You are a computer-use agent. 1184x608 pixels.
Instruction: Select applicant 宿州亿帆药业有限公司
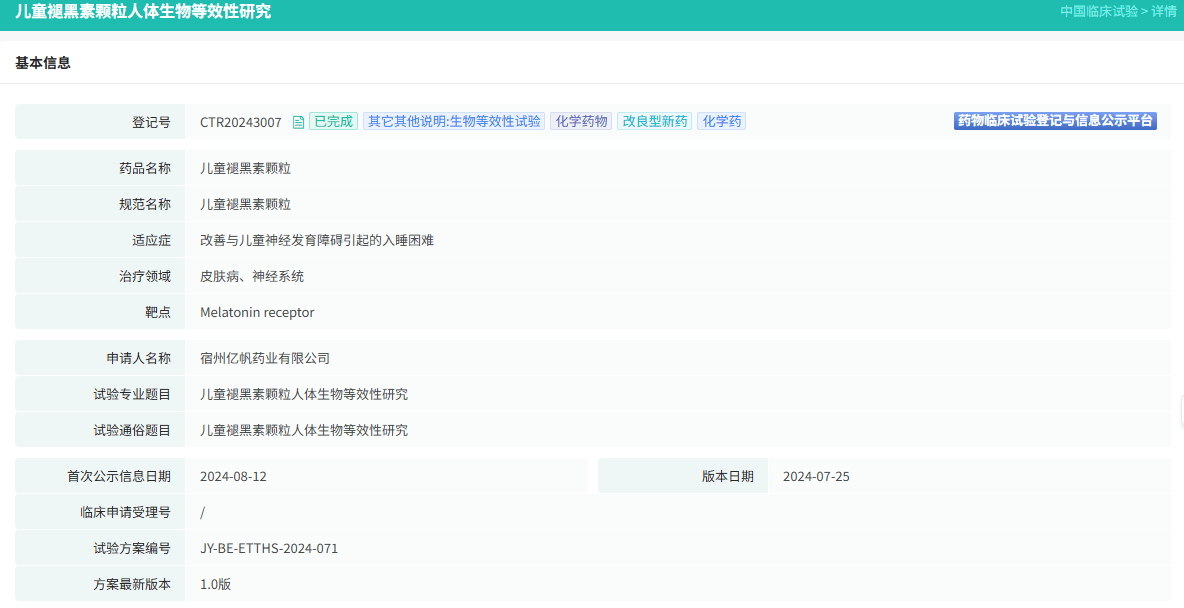[x=265, y=357]
